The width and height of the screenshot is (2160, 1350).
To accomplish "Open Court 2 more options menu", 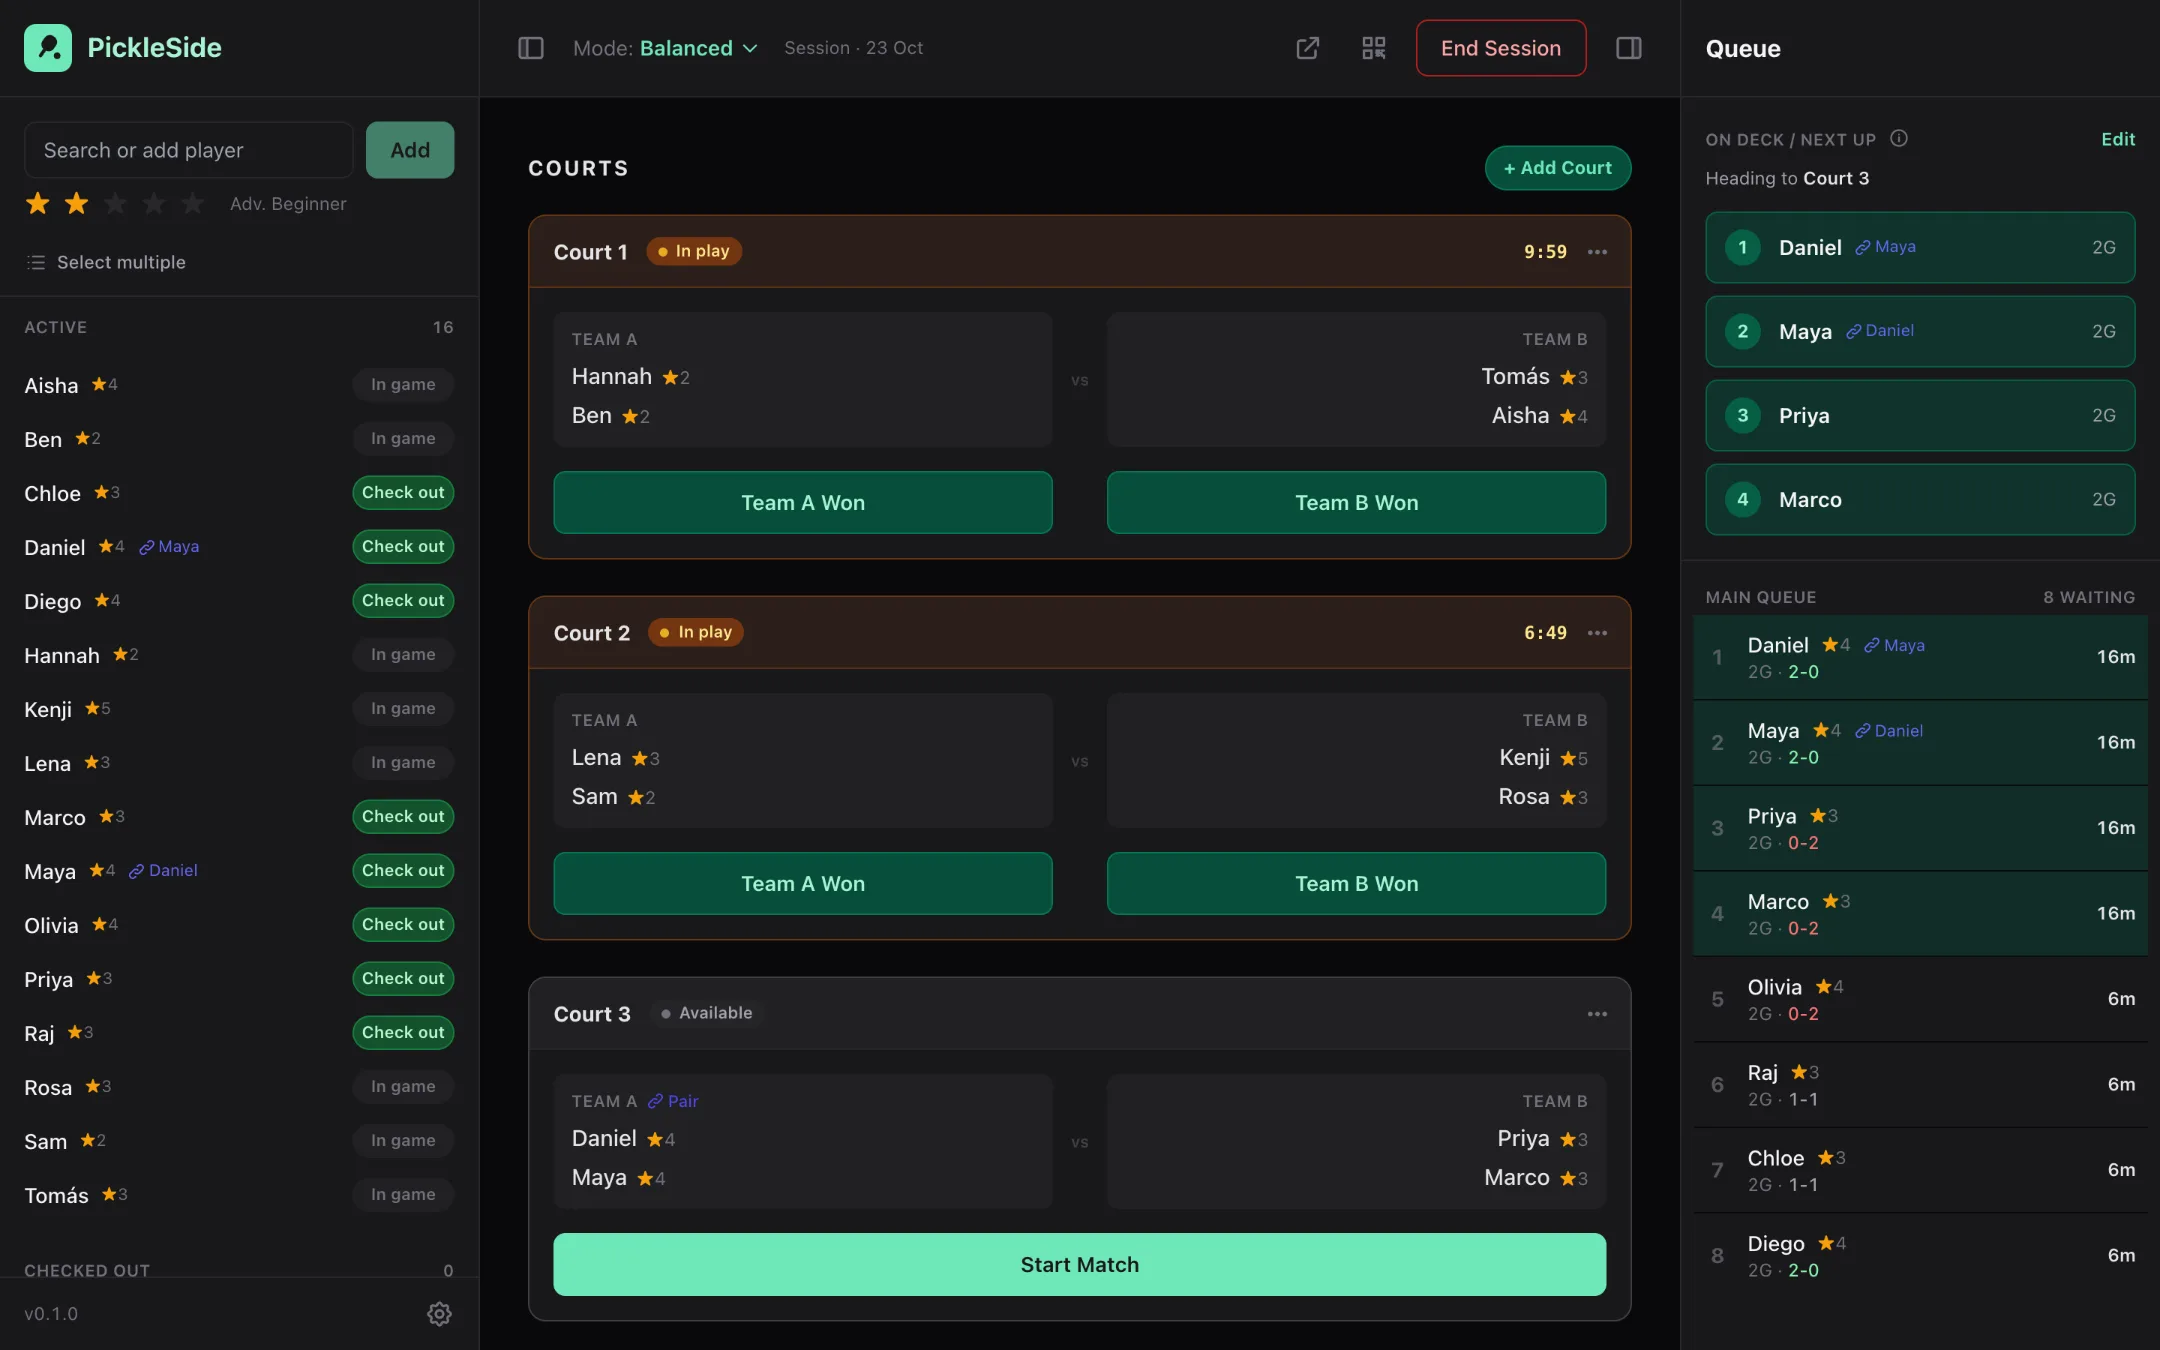I will click(1597, 633).
